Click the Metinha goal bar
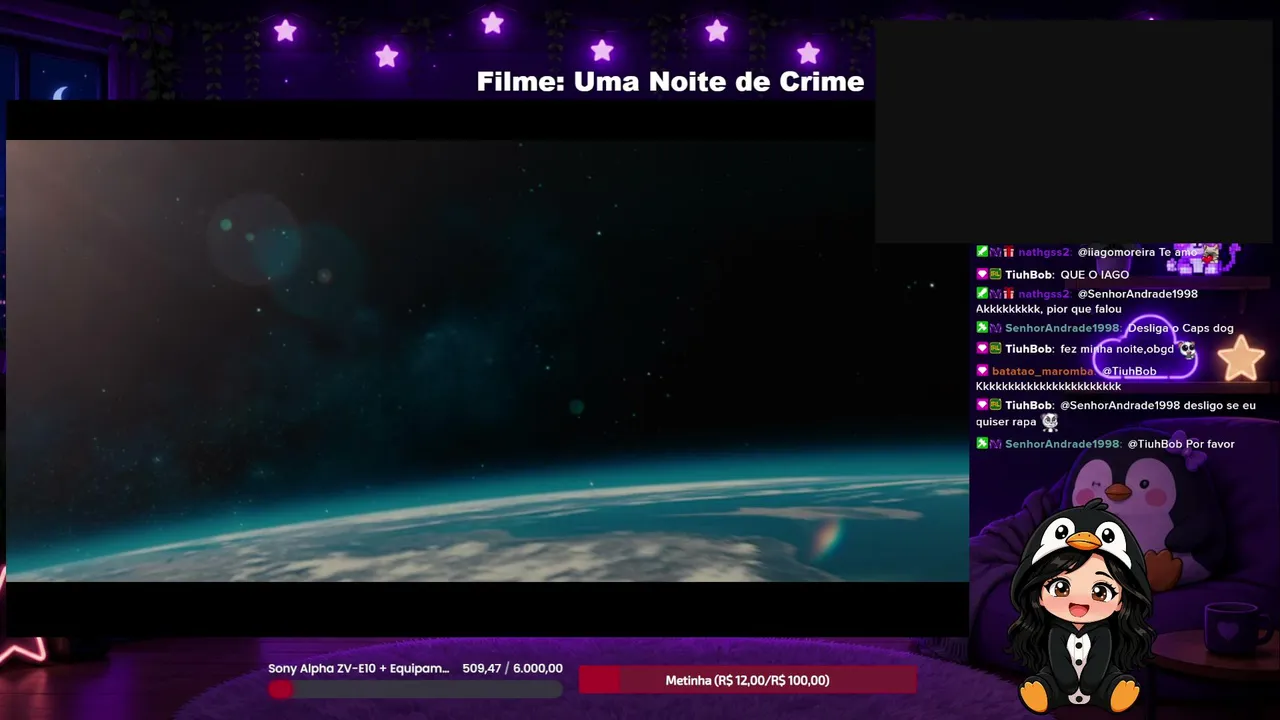The image size is (1280, 720). pyautogui.click(x=748, y=680)
